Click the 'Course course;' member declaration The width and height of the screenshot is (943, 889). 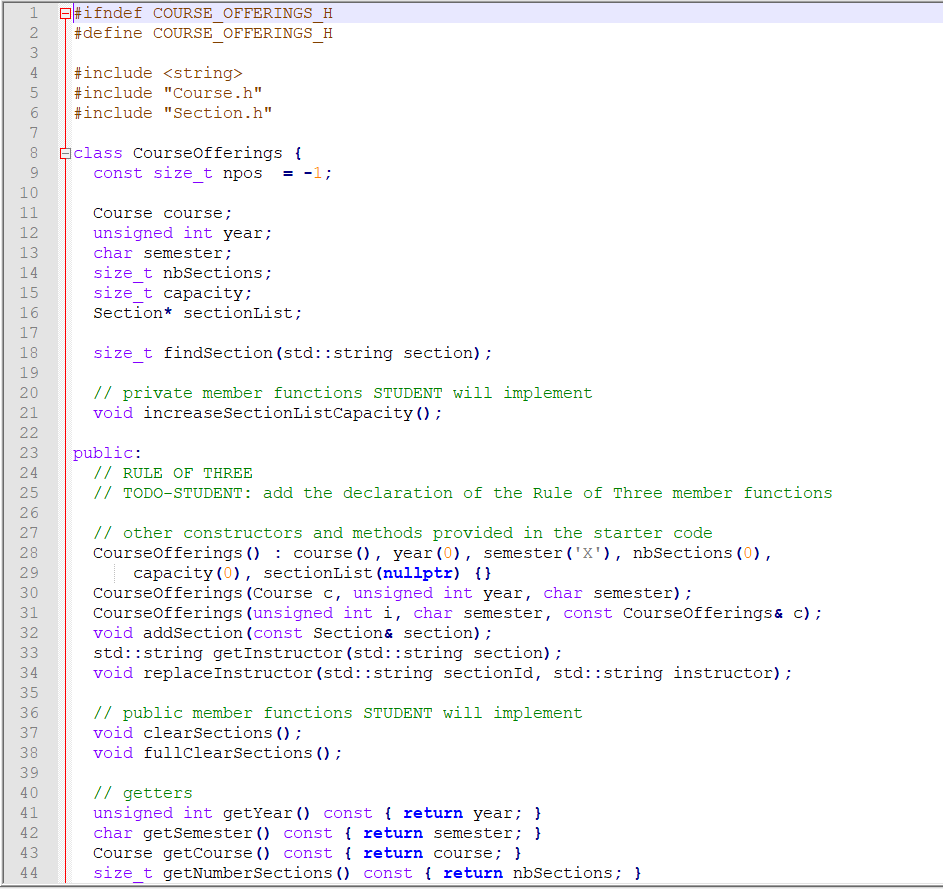pyautogui.click(x=162, y=214)
